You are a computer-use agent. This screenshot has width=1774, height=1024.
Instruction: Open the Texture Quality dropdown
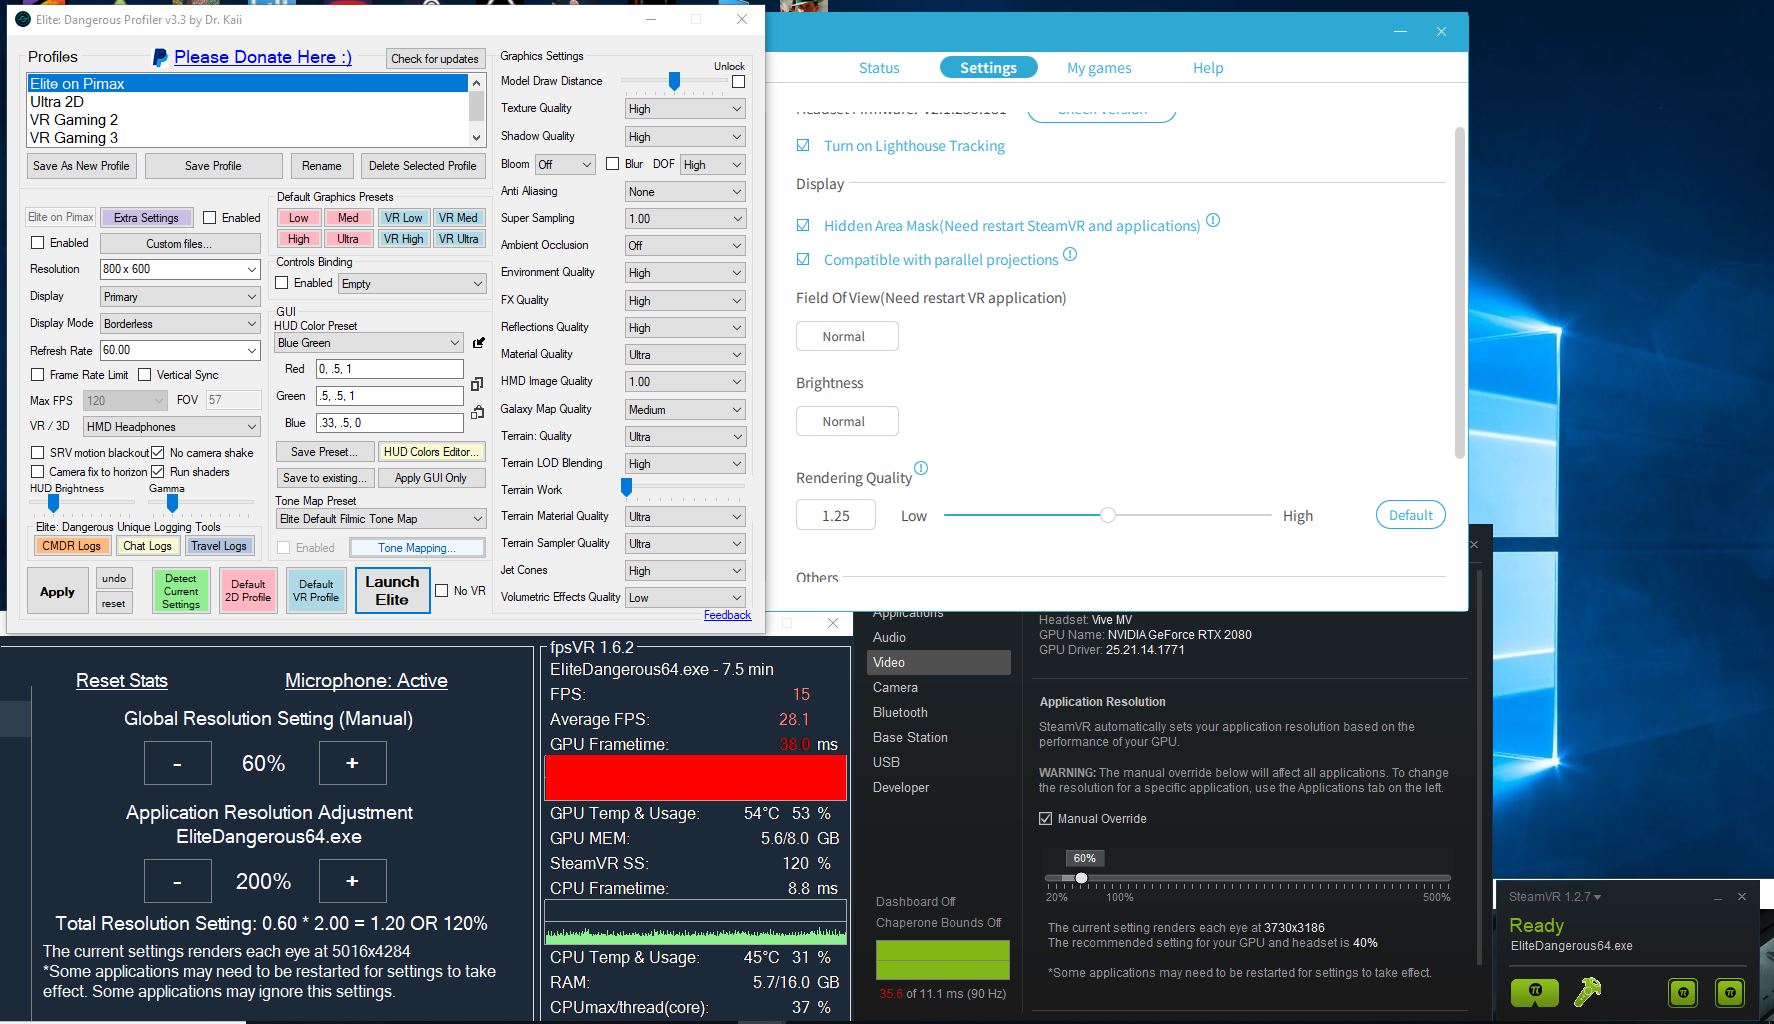point(685,108)
